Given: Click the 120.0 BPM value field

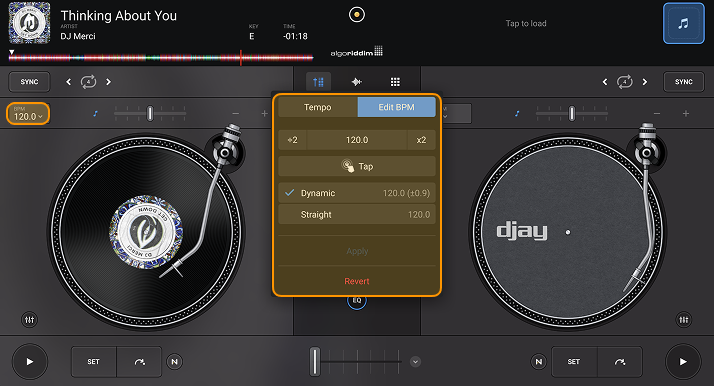Looking at the screenshot, I should coord(357,140).
